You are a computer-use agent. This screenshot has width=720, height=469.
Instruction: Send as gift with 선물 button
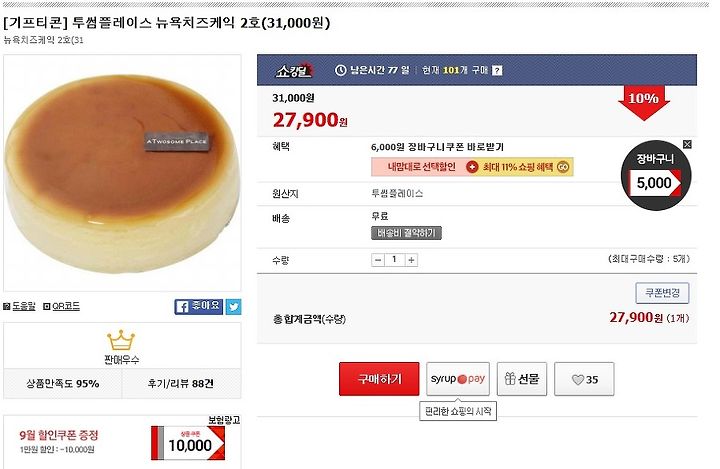pos(522,379)
